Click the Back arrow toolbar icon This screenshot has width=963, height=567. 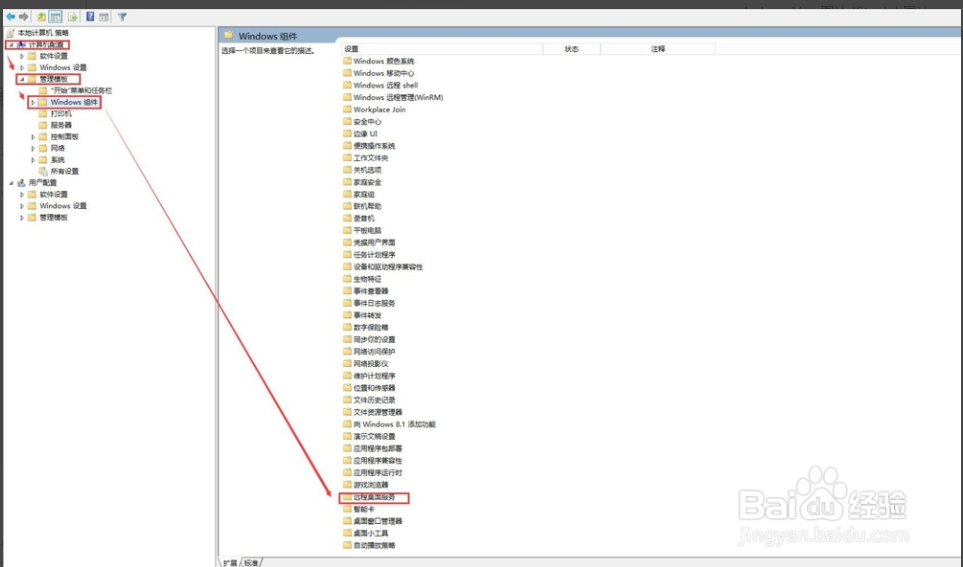10,17
